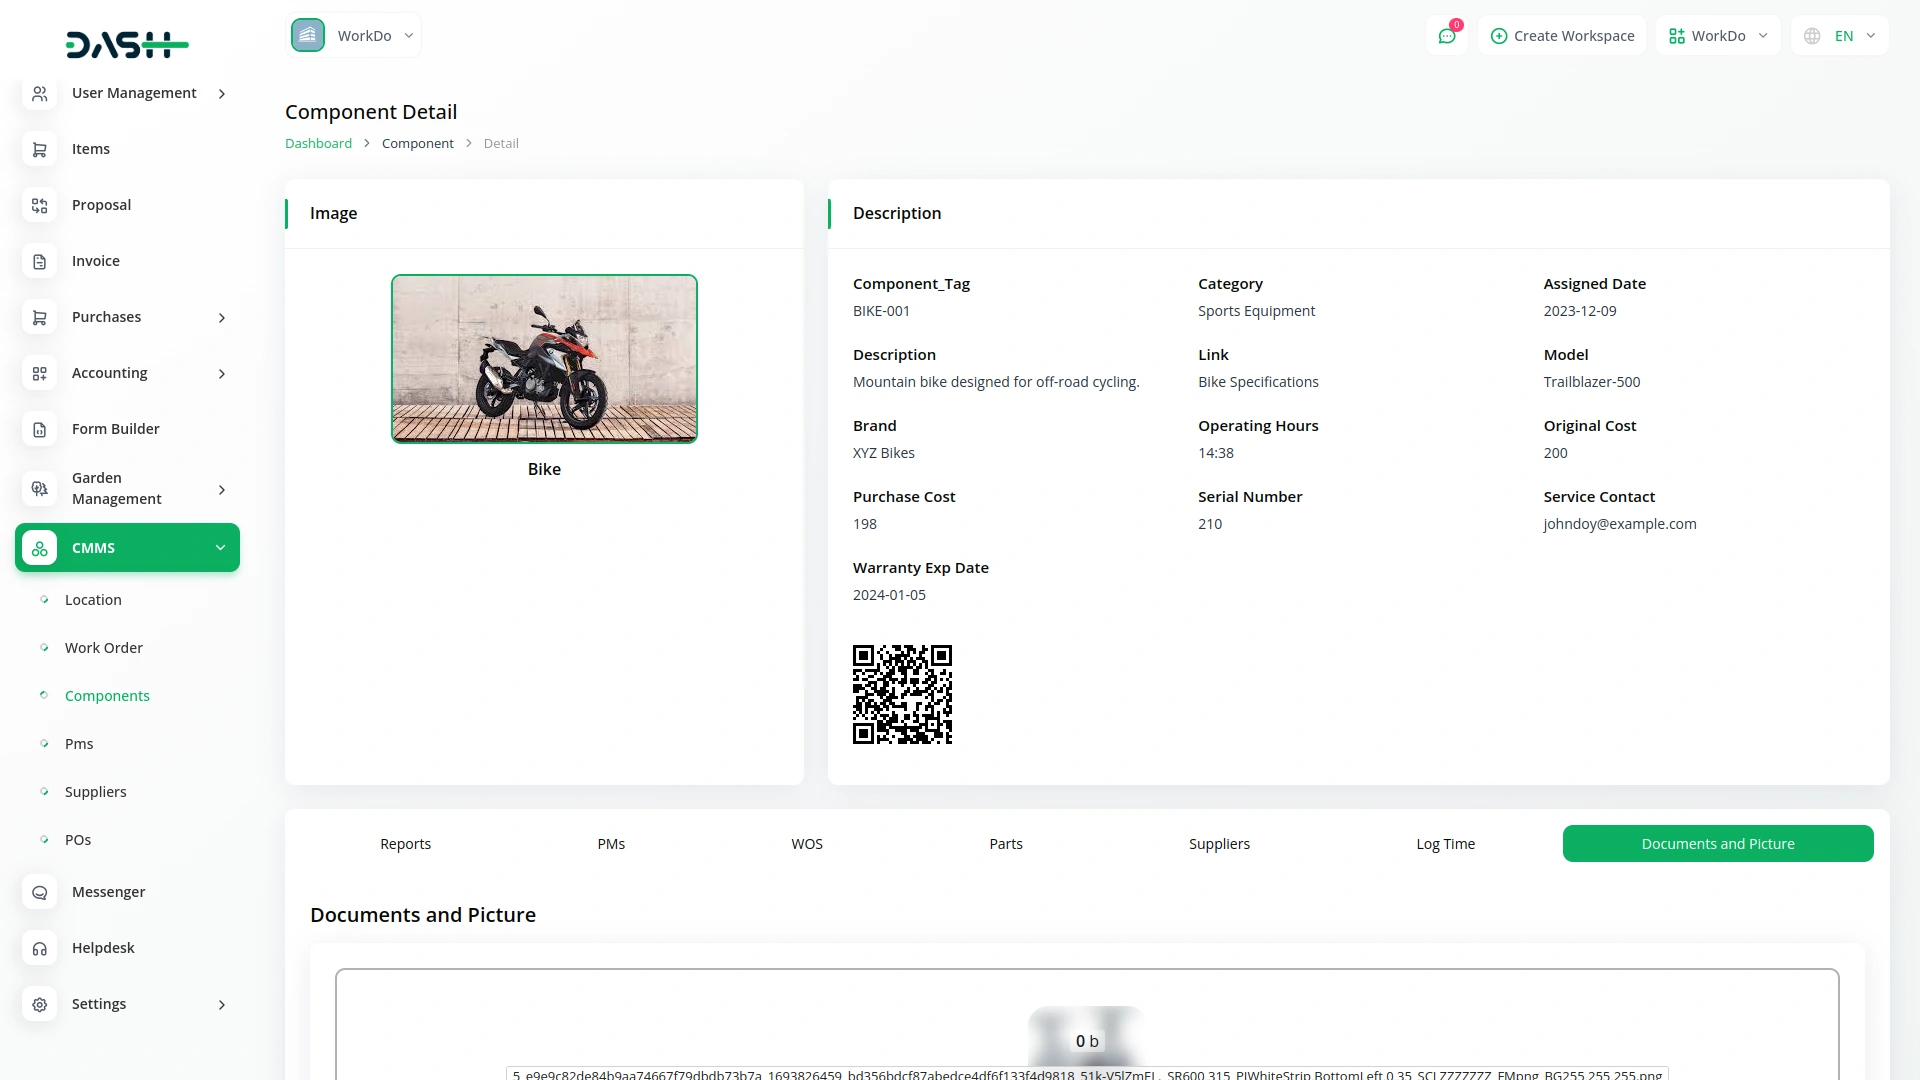
Task: Click the globe language icon
Action: 1812,36
